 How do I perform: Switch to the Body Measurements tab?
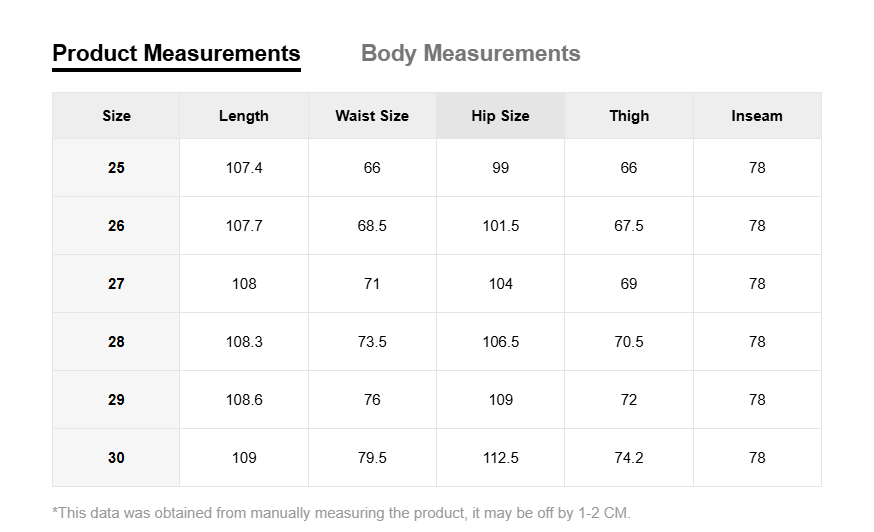pos(470,54)
